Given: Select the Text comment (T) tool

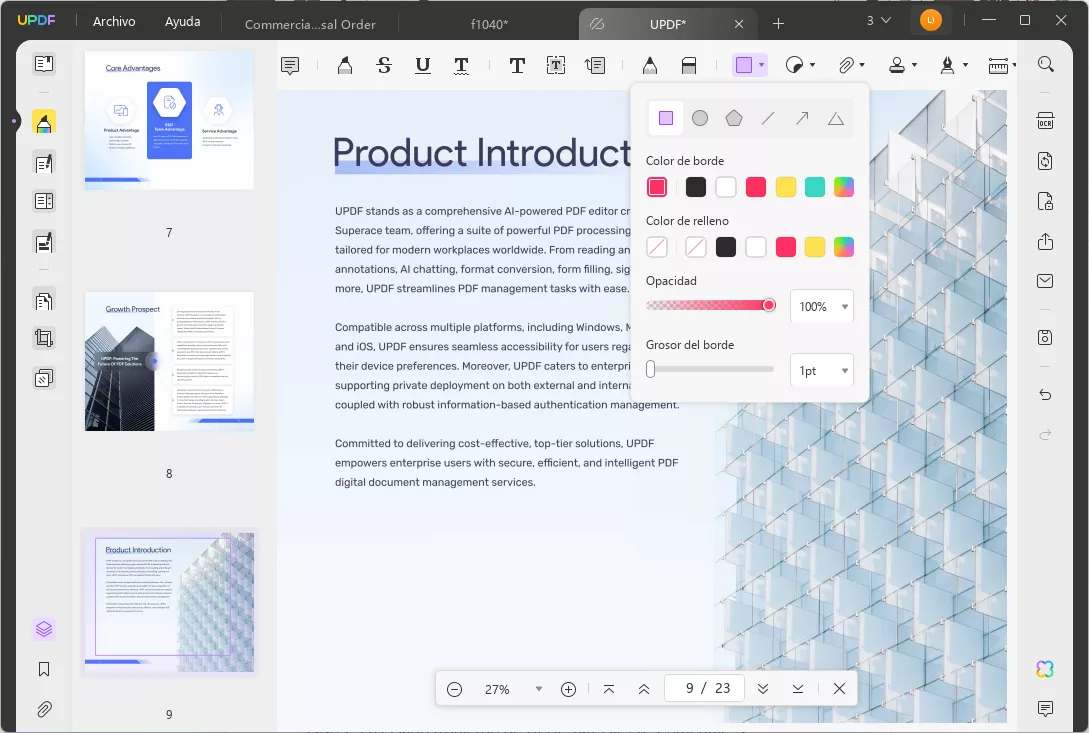Looking at the screenshot, I should pos(517,65).
